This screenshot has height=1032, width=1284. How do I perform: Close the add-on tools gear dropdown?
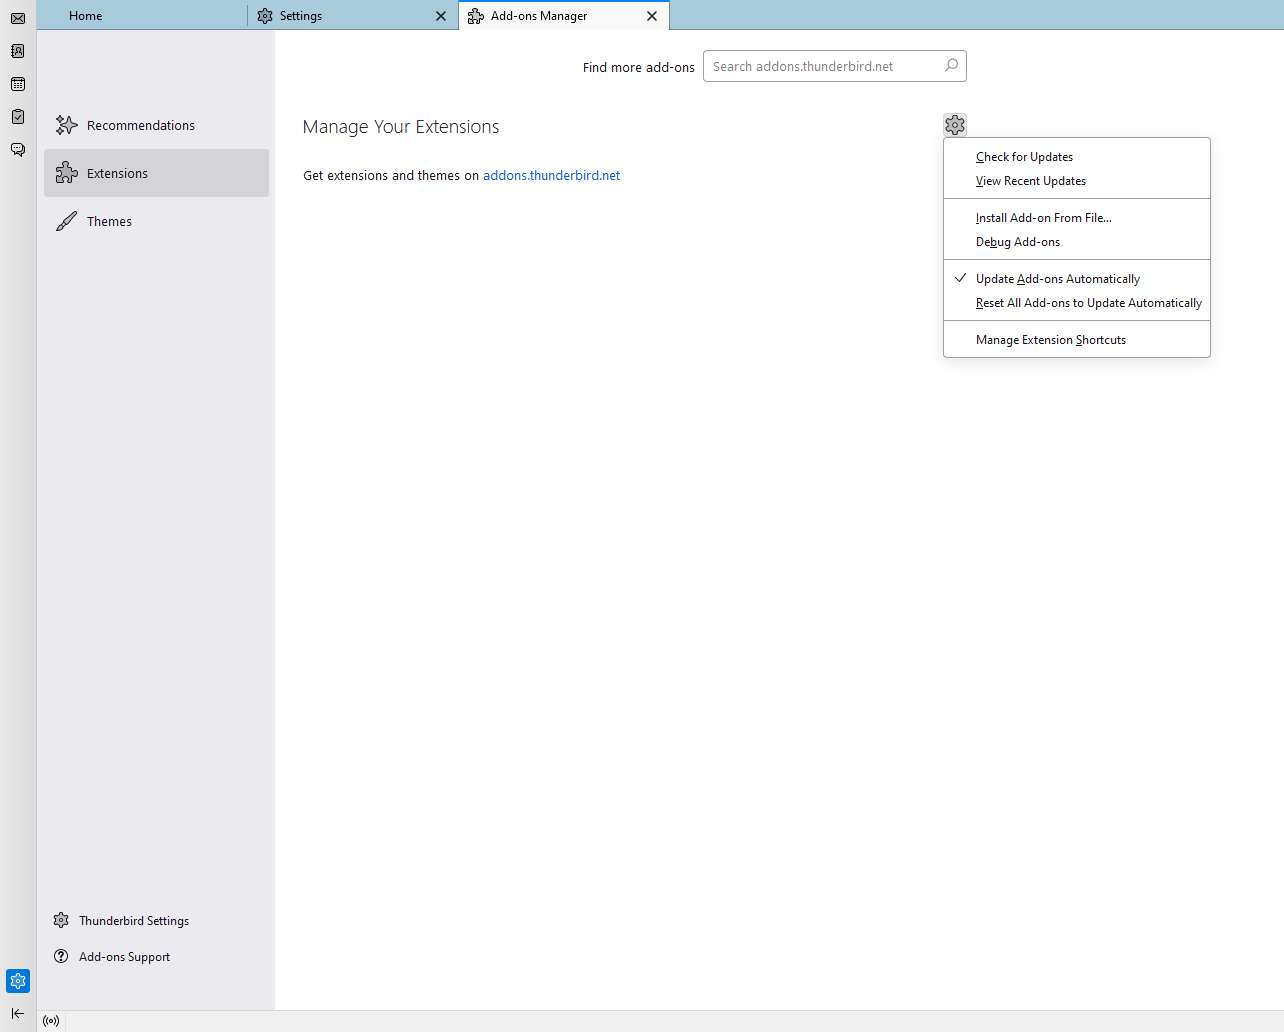pyautogui.click(x=955, y=125)
